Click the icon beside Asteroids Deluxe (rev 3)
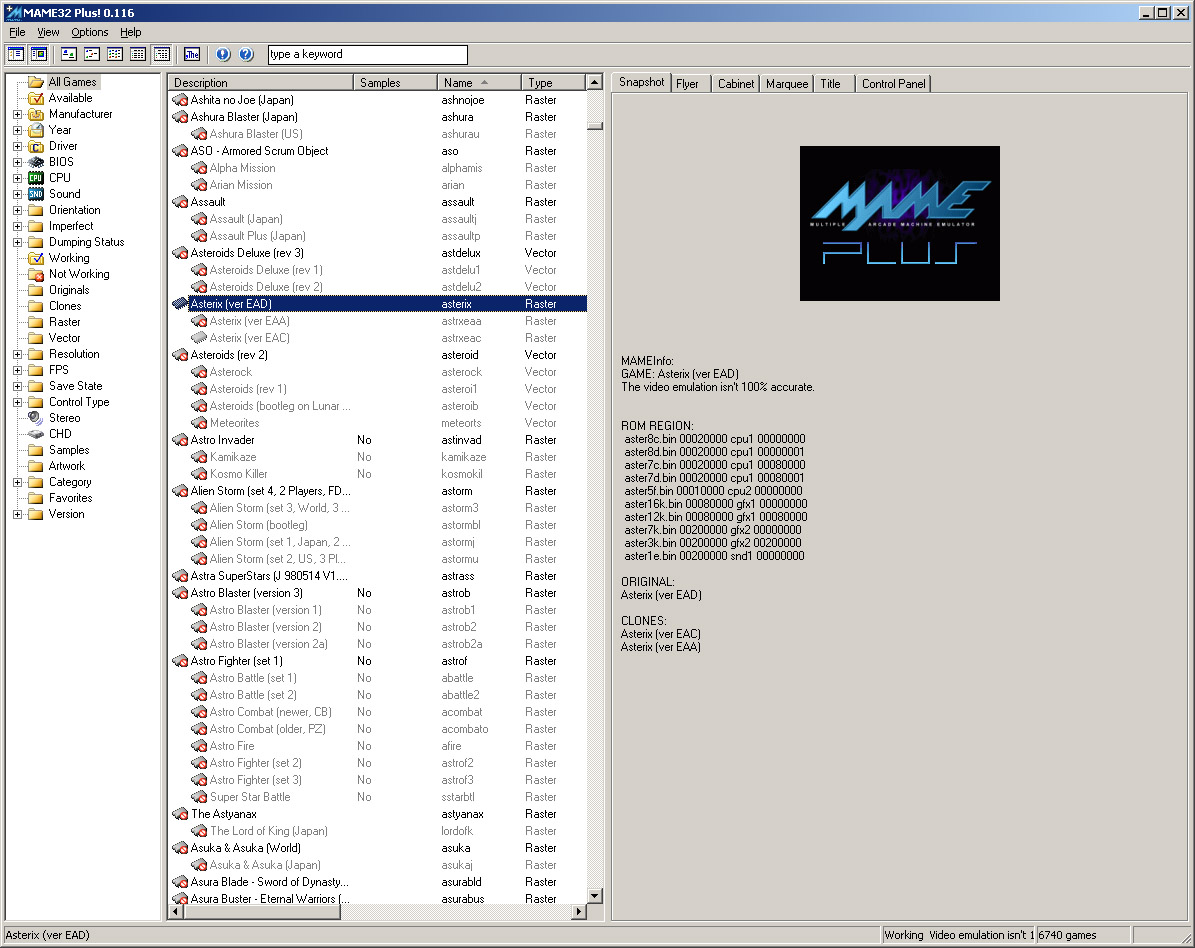This screenshot has height=948, width=1195. pyautogui.click(x=180, y=253)
